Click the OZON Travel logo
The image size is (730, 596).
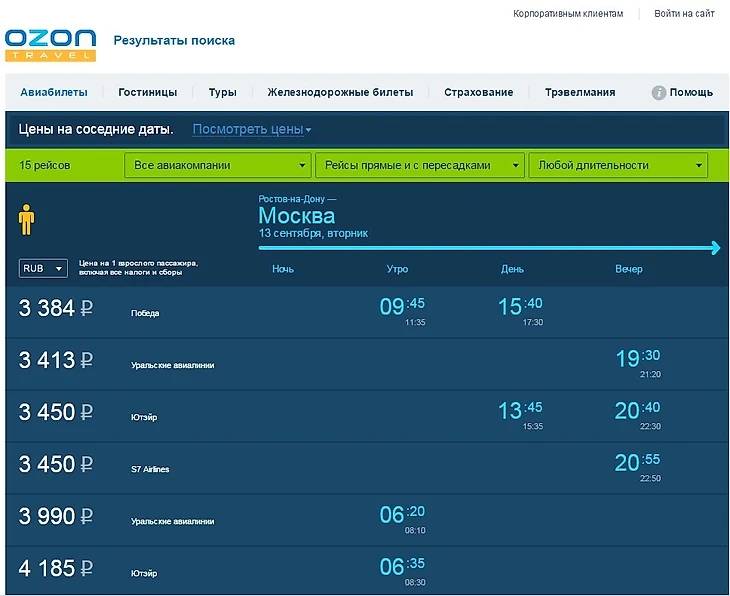pos(50,43)
